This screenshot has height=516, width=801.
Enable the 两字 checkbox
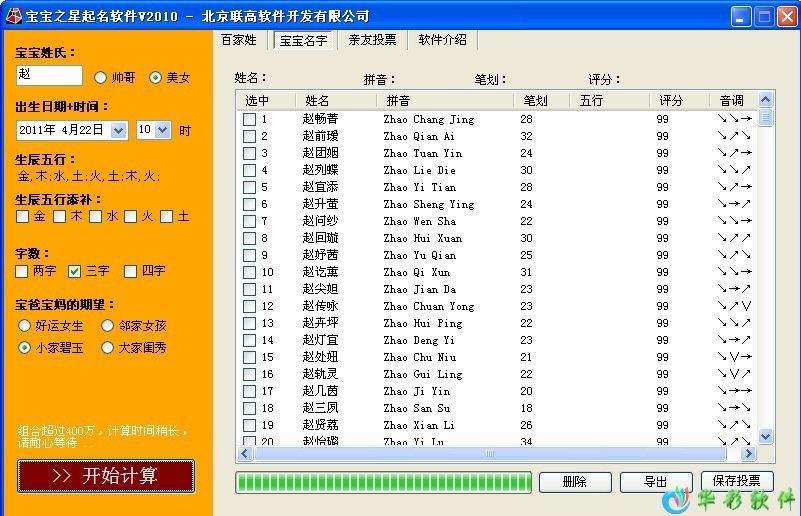(x=21, y=271)
